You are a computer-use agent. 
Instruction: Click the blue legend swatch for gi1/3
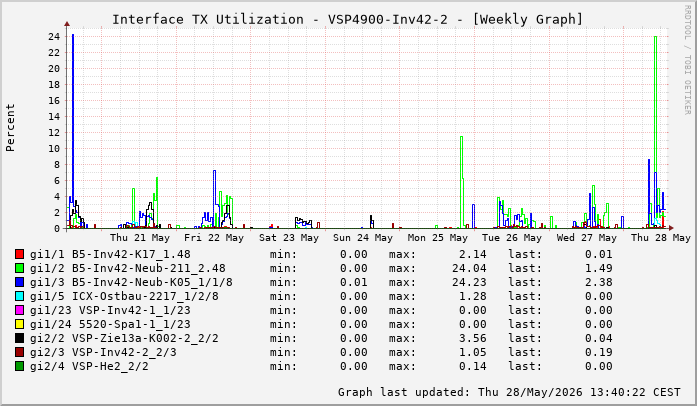tap(19, 282)
